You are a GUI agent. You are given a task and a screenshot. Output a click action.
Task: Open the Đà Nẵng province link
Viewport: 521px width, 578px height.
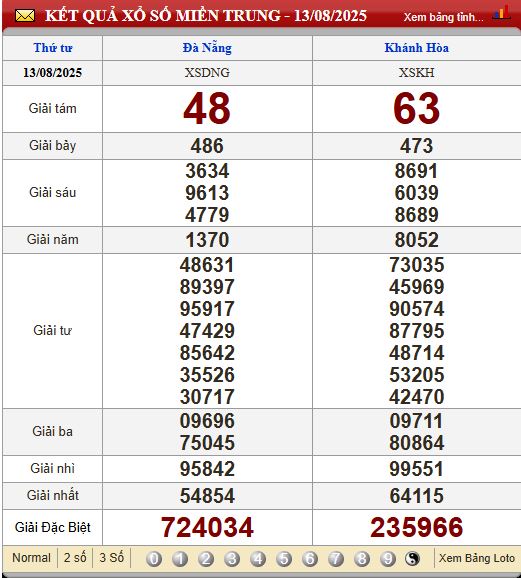click(207, 48)
